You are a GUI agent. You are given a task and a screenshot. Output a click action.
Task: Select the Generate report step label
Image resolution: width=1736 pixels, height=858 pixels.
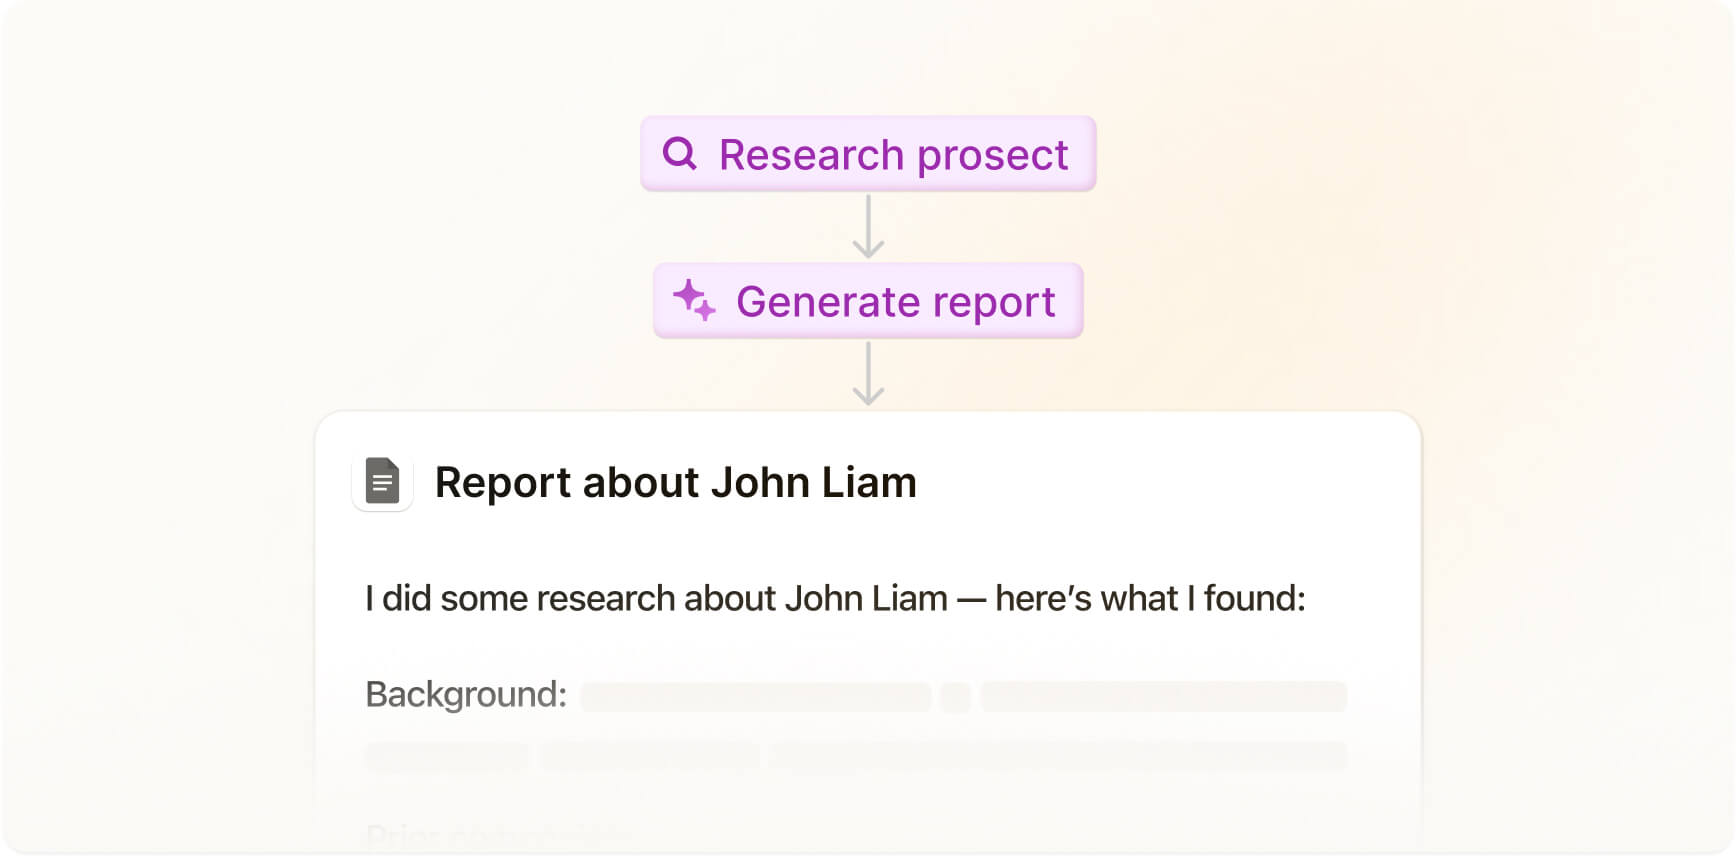tap(895, 302)
